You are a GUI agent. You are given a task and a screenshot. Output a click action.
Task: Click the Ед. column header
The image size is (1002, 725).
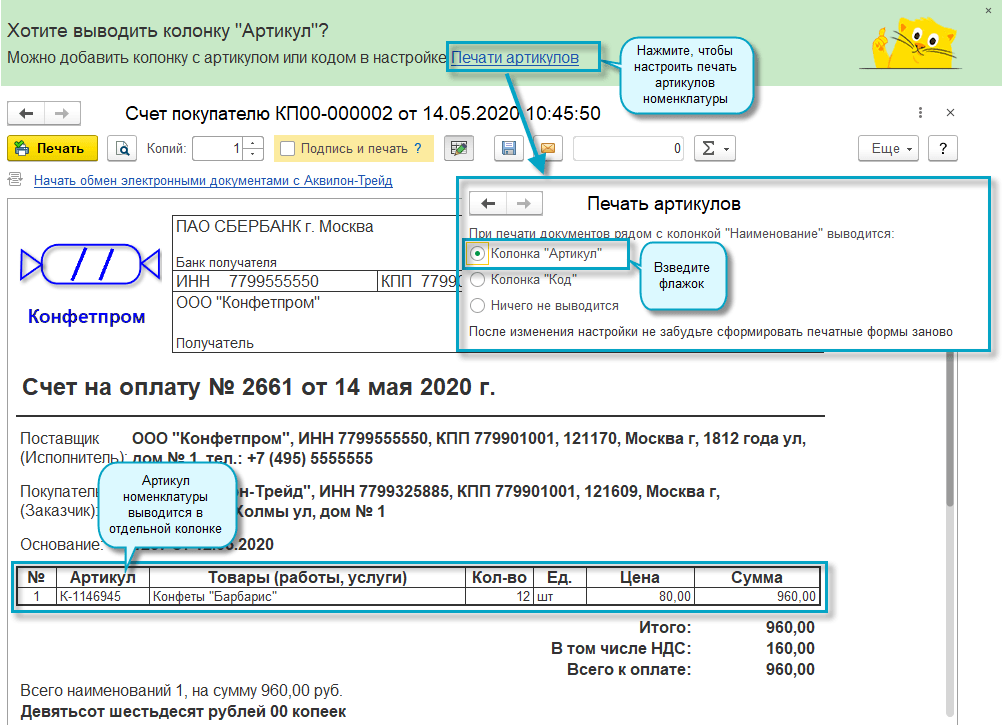(x=559, y=577)
